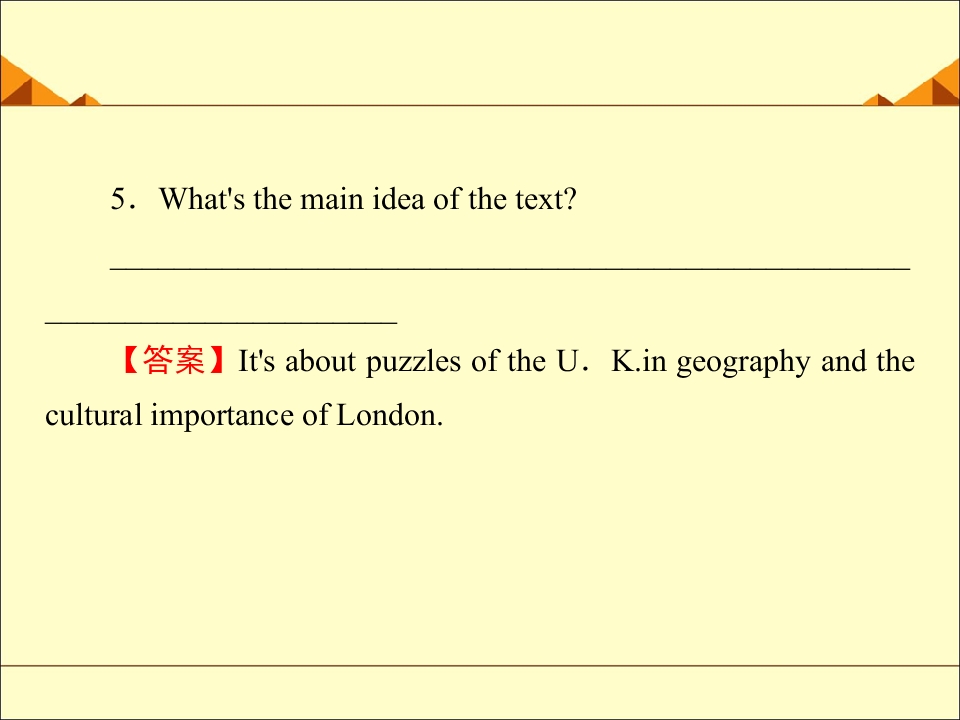Click the empty footer area below bottom line
960x720 pixels.
[x=480, y=692]
